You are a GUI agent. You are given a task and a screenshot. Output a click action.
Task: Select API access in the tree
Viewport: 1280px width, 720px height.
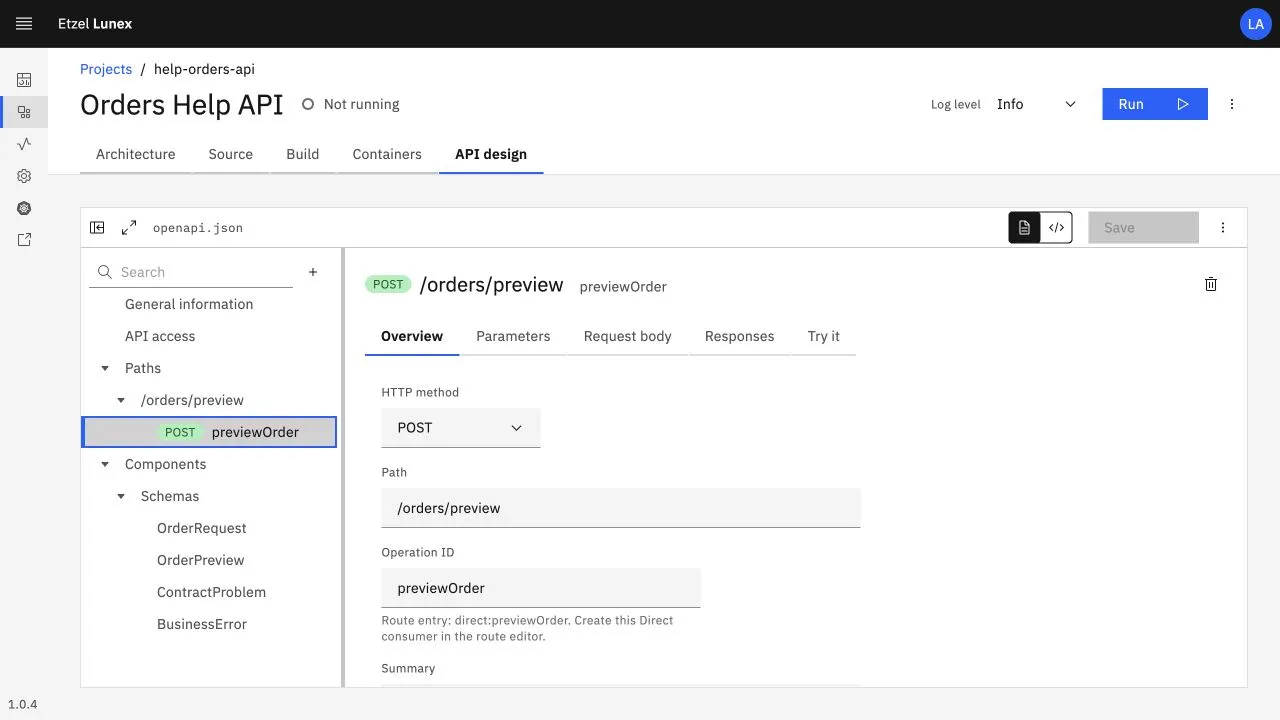pos(160,336)
